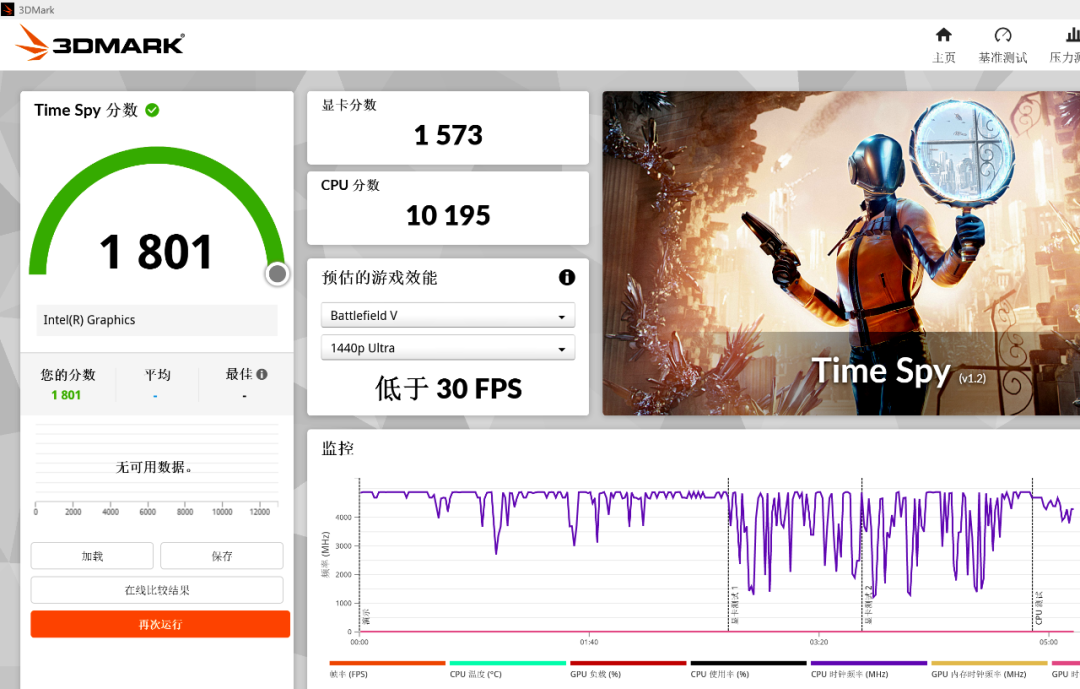Image resolution: width=1080 pixels, height=689 pixels.
Task: Toggle the CPU 温度 (°C) green legend
Action: tap(508, 670)
